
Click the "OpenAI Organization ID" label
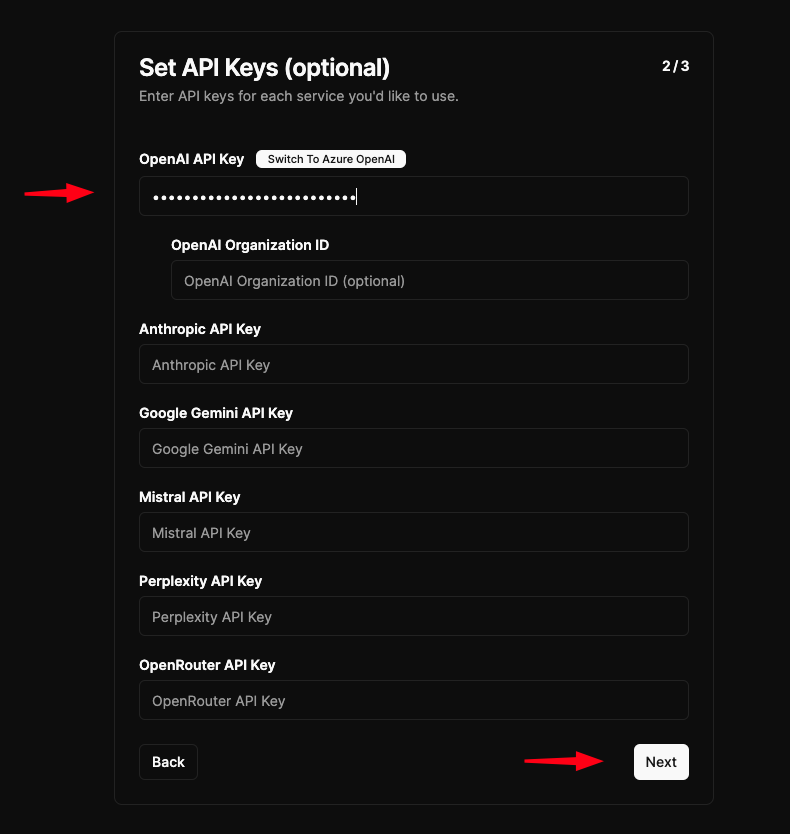[x=250, y=245]
